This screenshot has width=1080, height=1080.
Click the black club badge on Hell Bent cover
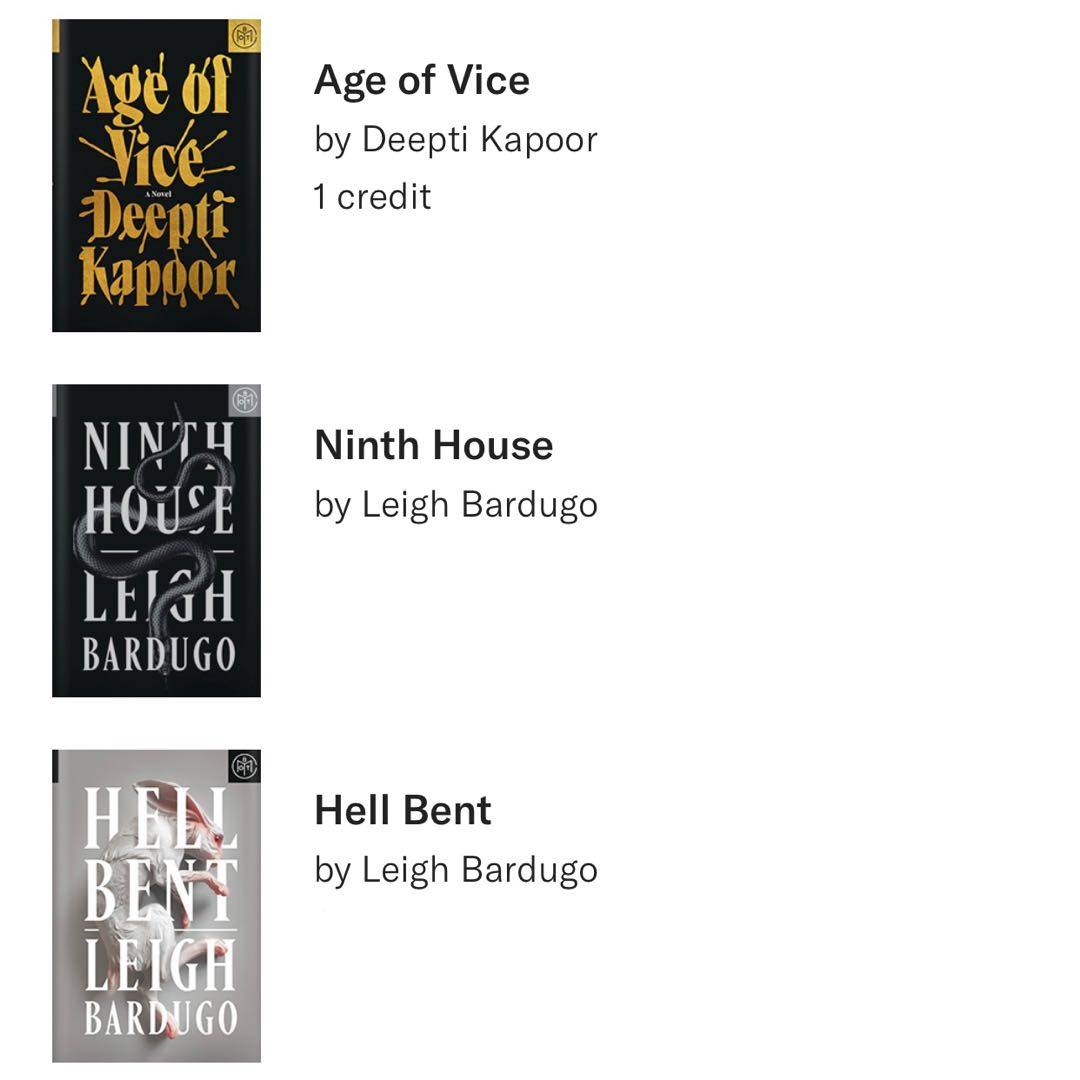[x=244, y=766]
